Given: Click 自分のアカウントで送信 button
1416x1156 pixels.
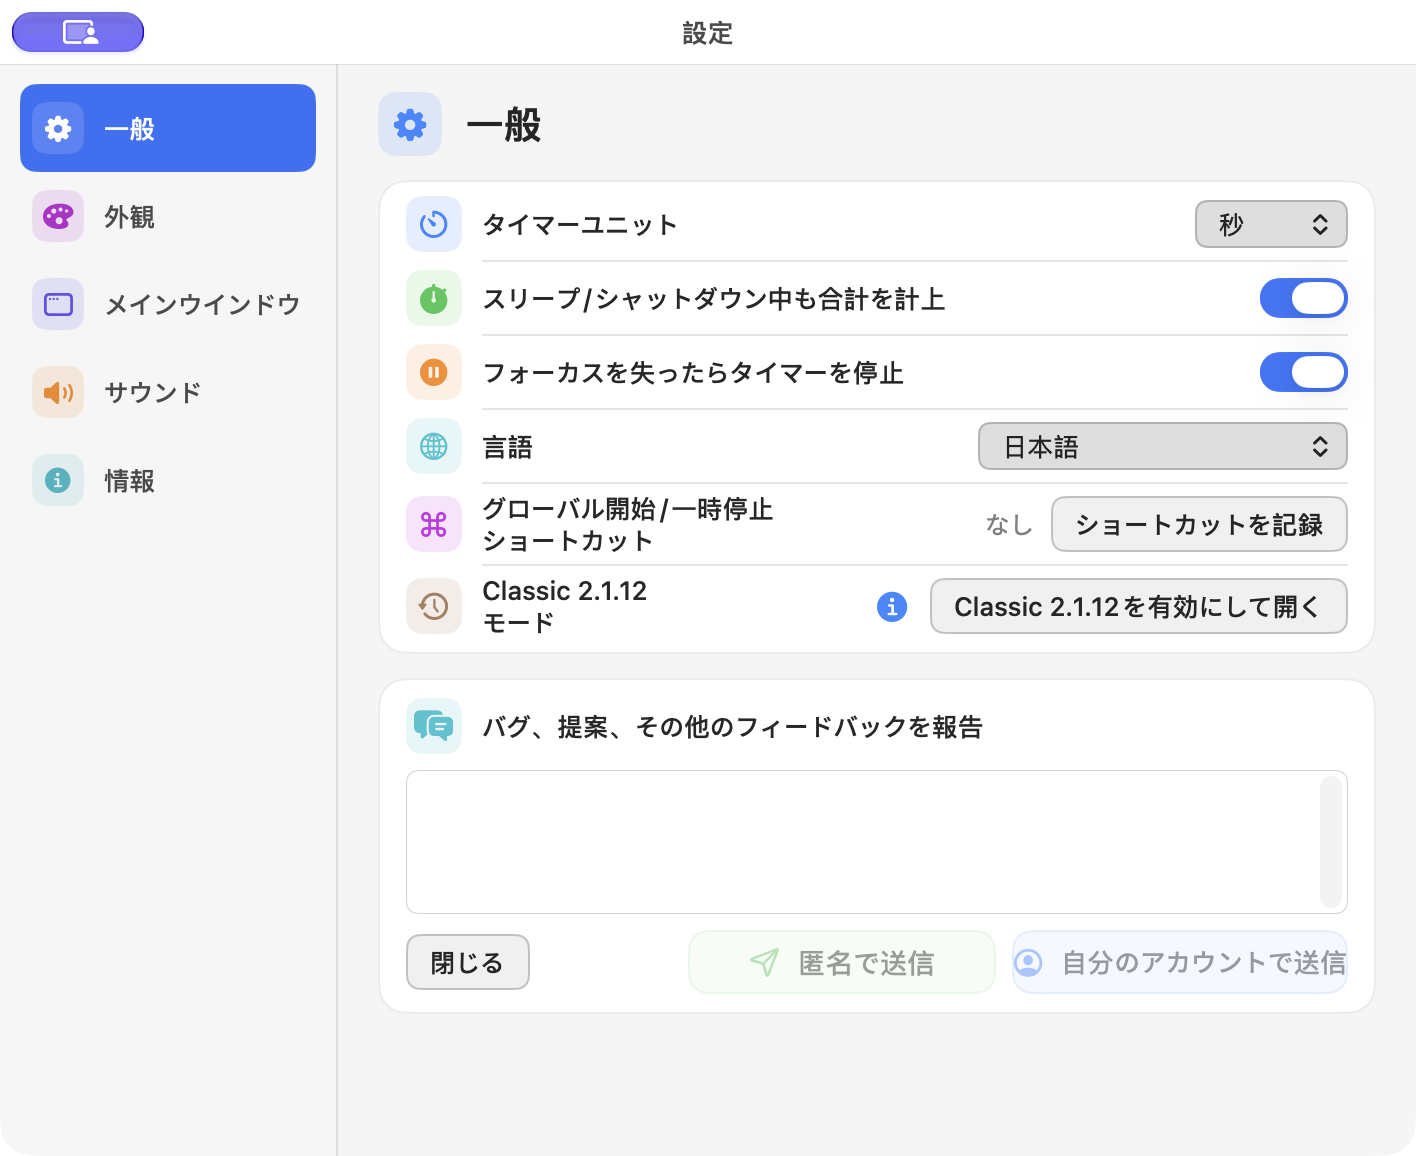Looking at the screenshot, I should pyautogui.click(x=1180, y=962).
